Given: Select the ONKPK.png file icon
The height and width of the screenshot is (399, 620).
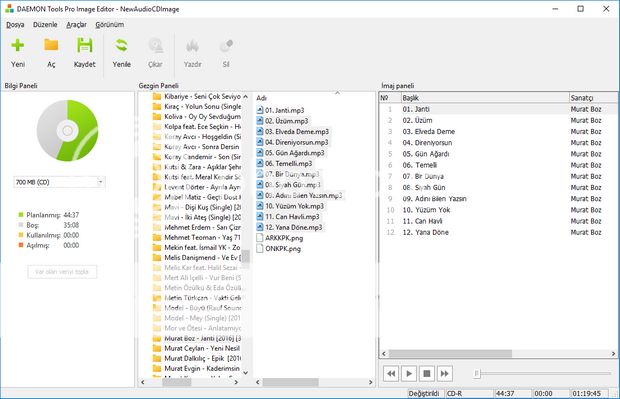Looking at the screenshot, I should click(x=260, y=248).
